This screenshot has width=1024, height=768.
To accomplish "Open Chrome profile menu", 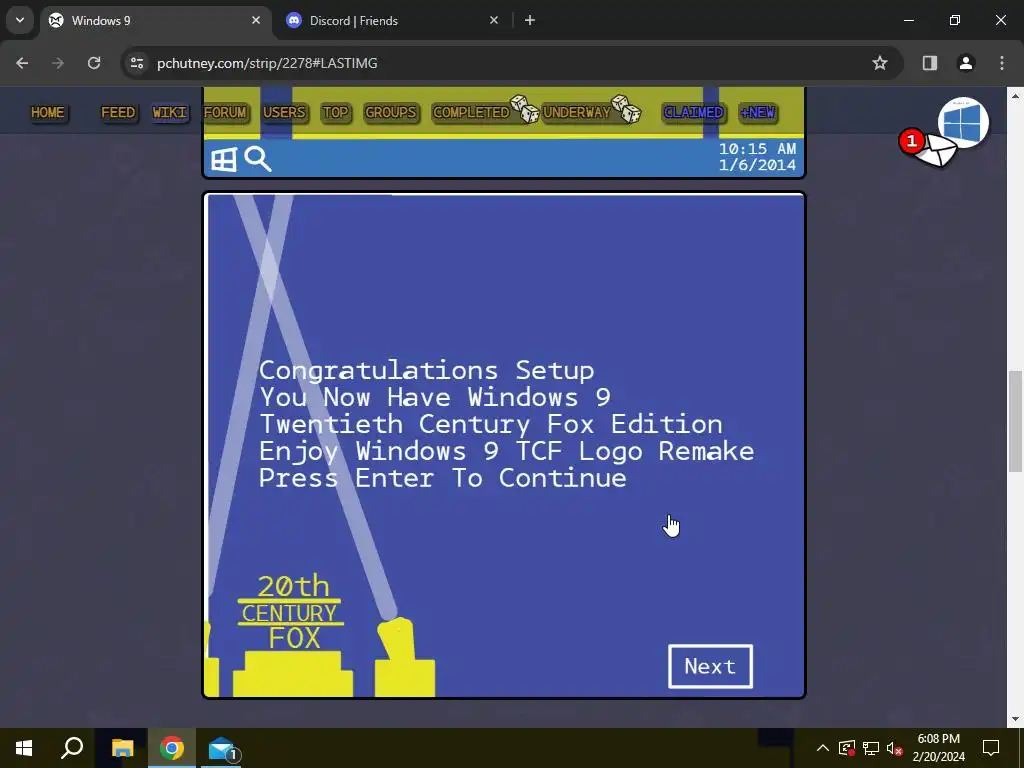I will 966,63.
